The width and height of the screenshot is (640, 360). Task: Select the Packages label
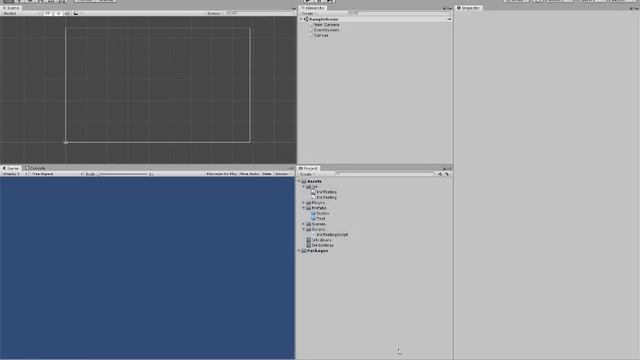point(317,251)
